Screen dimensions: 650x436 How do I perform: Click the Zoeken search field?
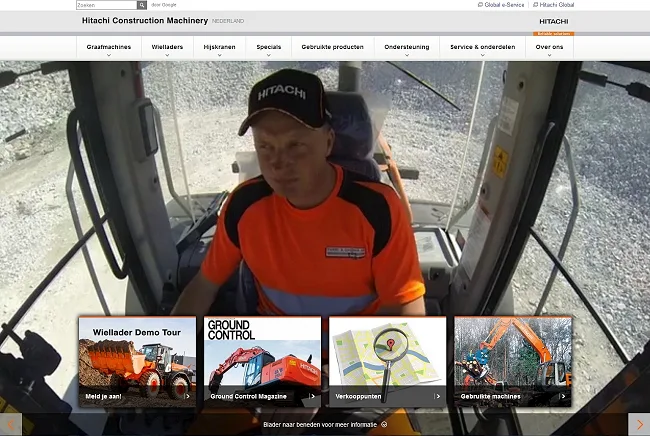(x=105, y=5)
